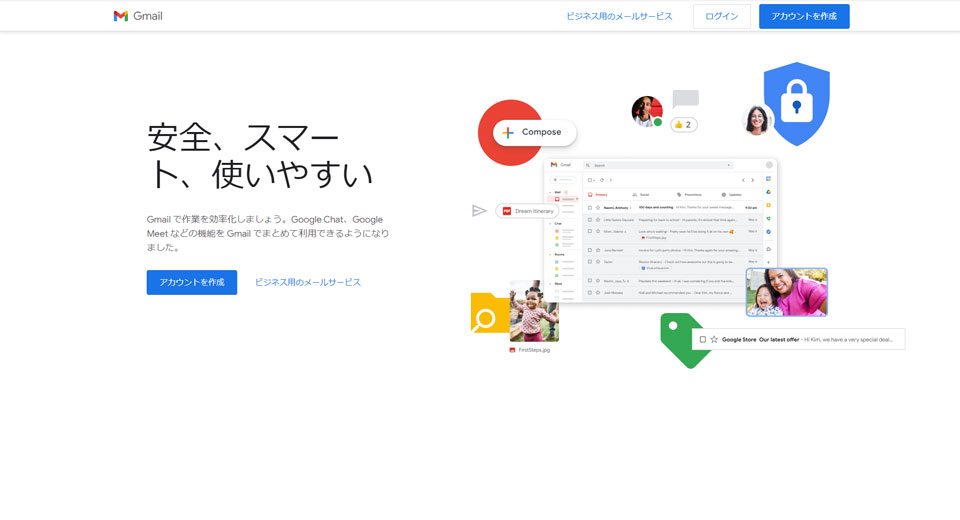Select the Primary tab in the mock inbox
The height and width of the screenshot is (520, 960).
pos(598,195)
